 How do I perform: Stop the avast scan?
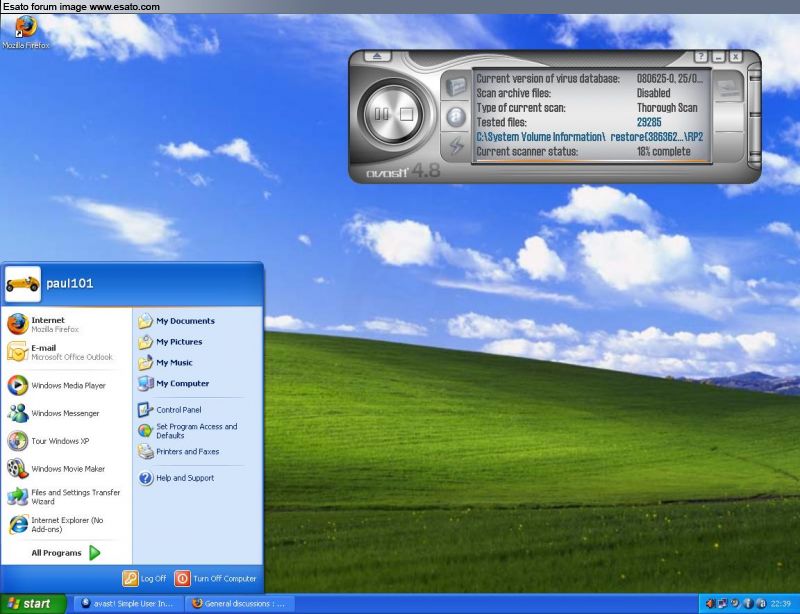406,114
